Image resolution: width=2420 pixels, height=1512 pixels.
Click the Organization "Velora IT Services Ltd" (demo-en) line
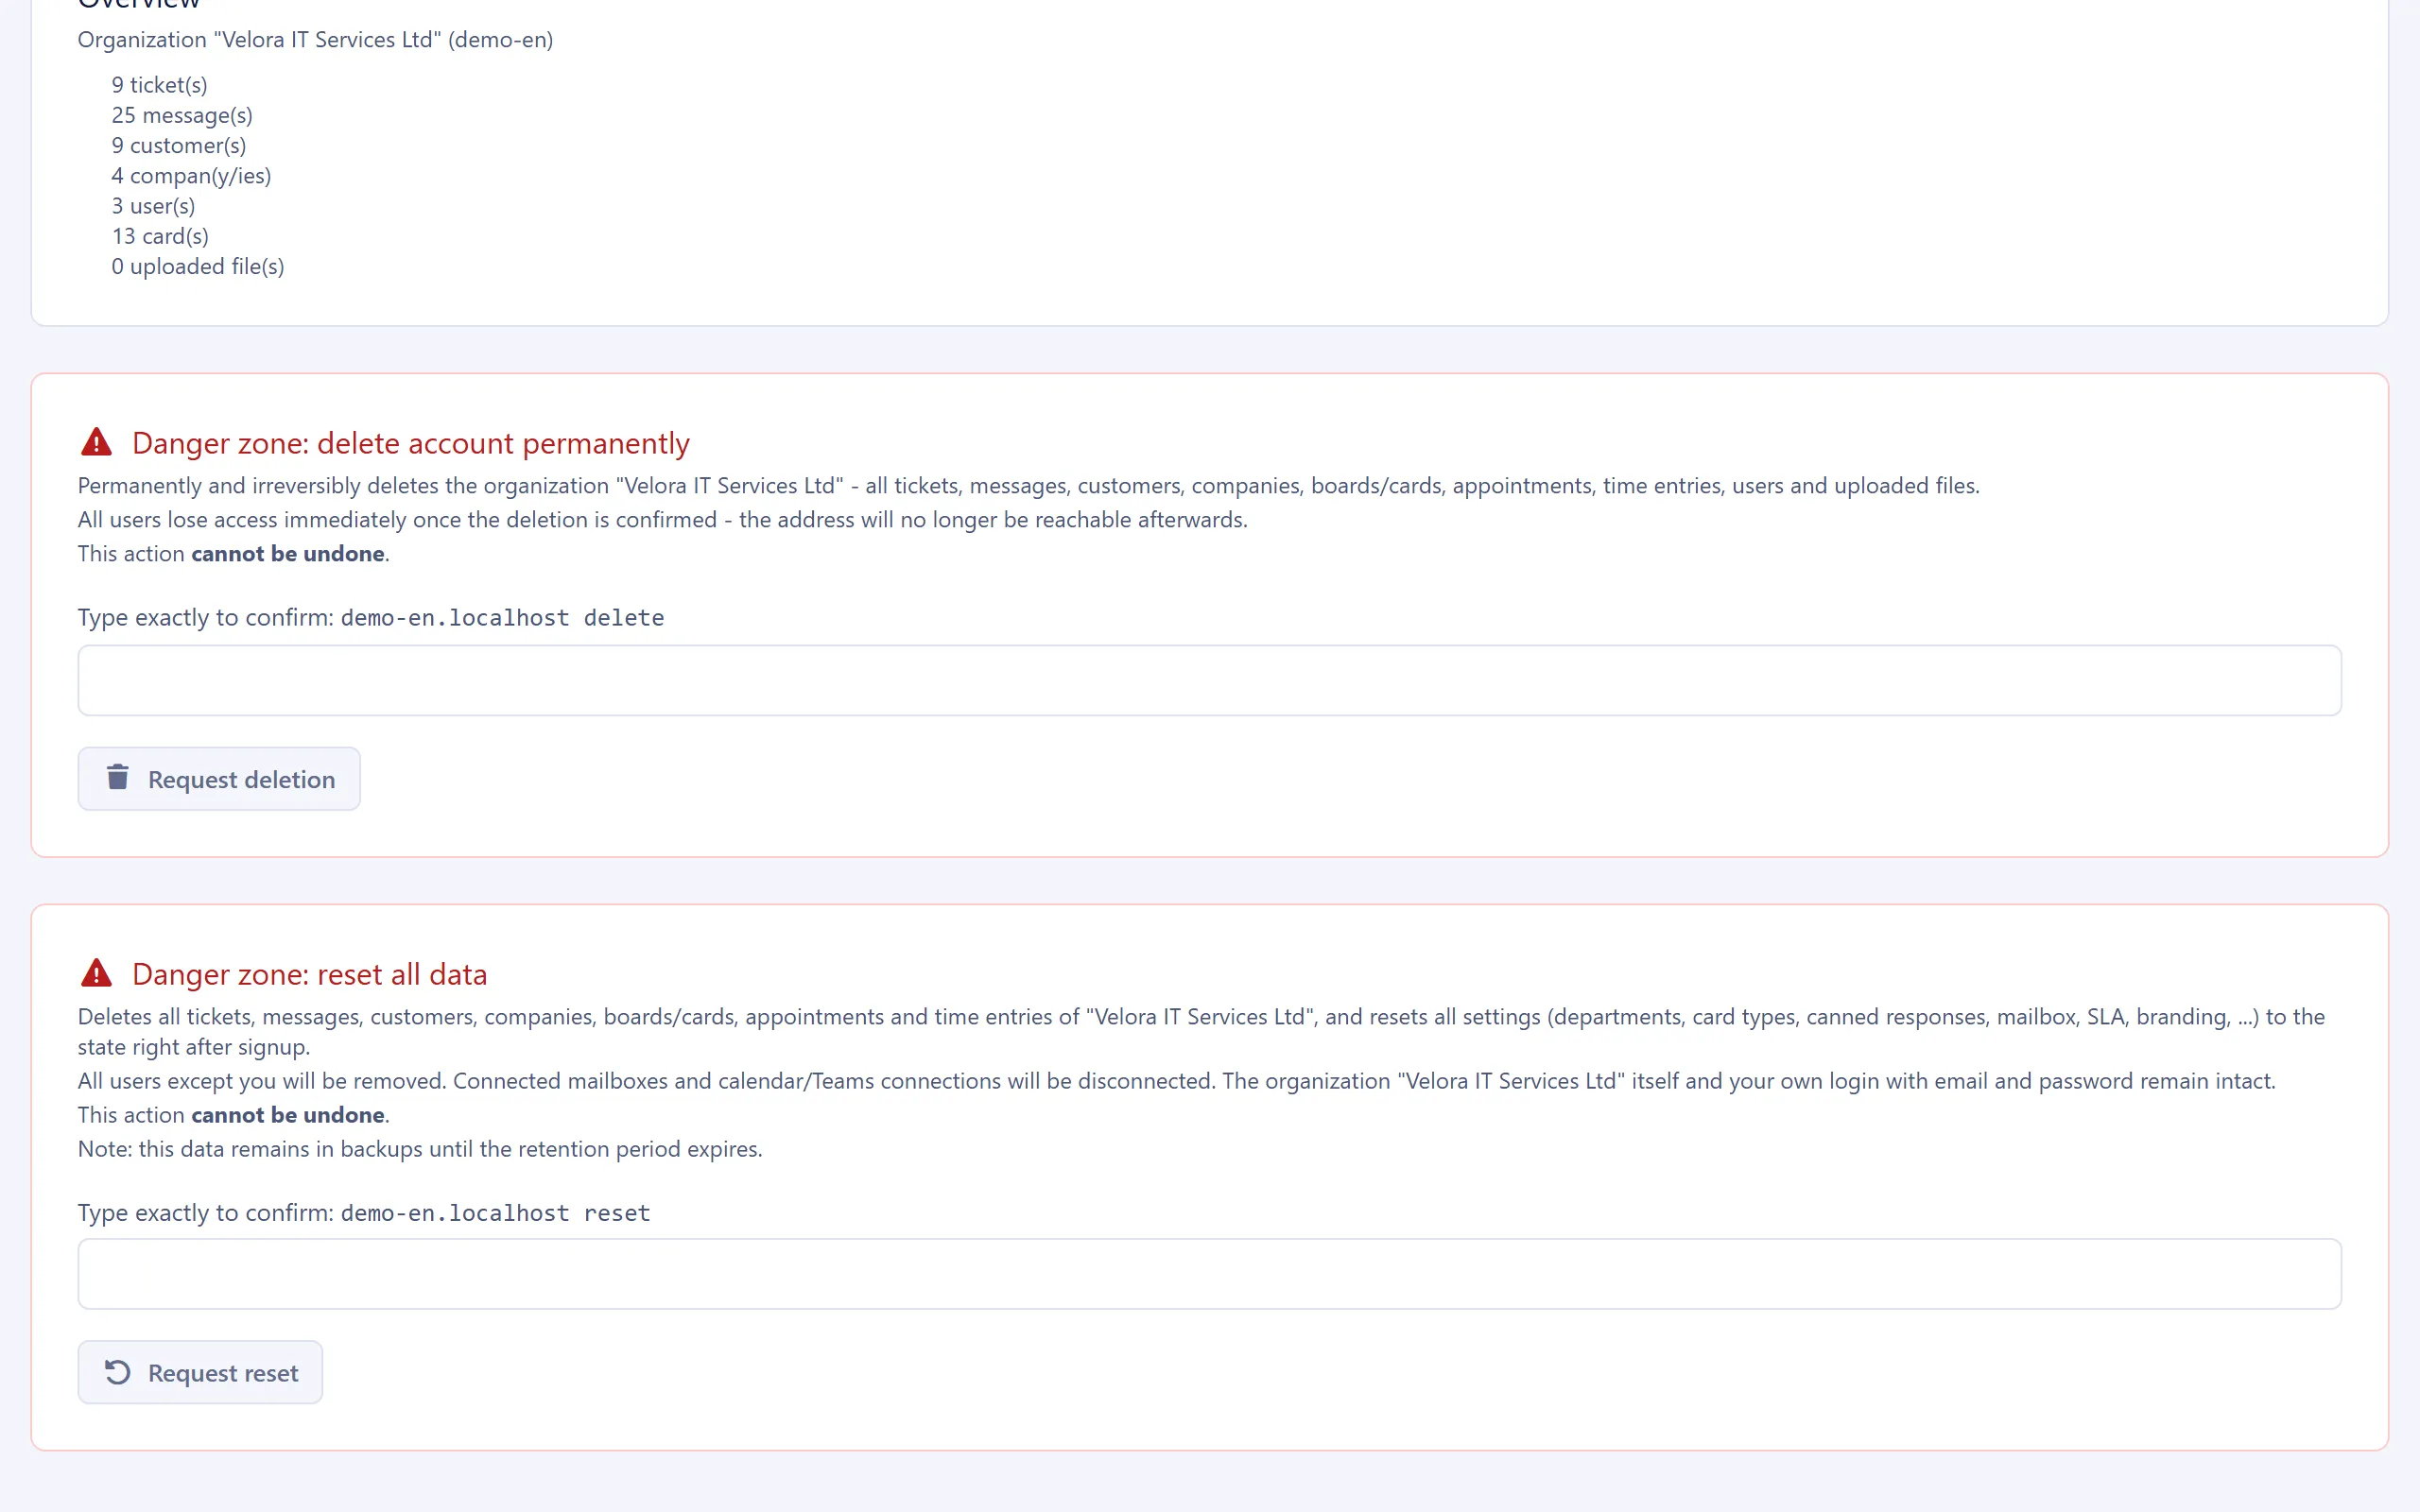click(315, 40)
